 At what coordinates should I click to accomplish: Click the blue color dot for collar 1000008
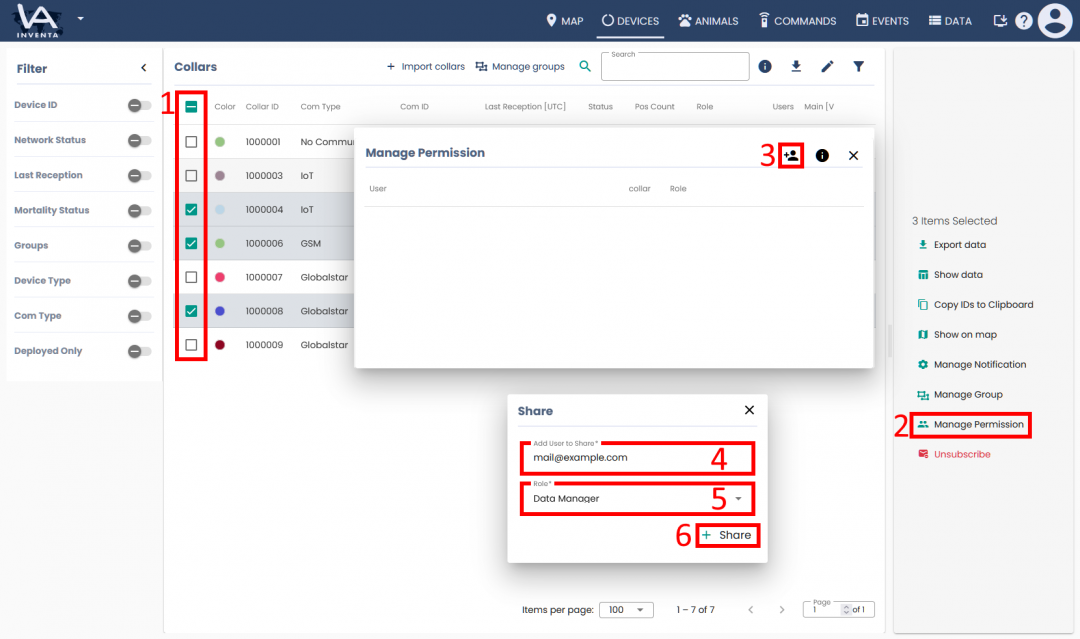coord(220,311)
